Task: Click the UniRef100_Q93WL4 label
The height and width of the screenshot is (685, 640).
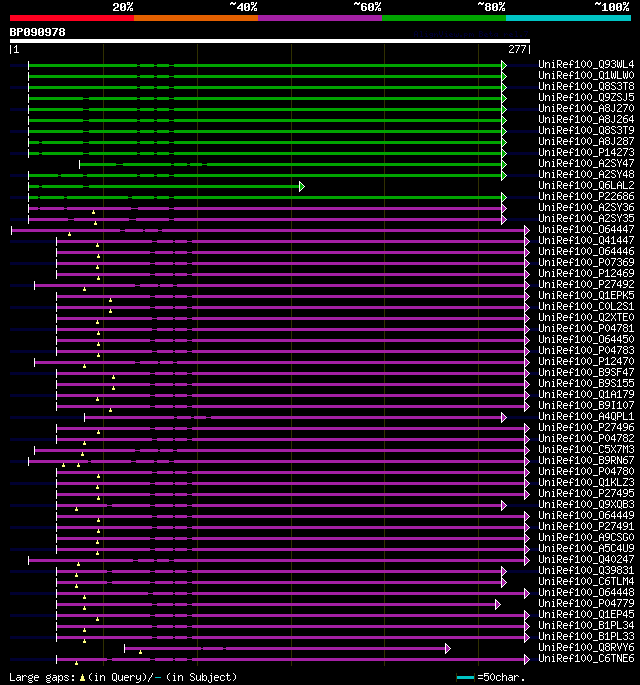Action: pyautogui.click(x=586, y=65)
